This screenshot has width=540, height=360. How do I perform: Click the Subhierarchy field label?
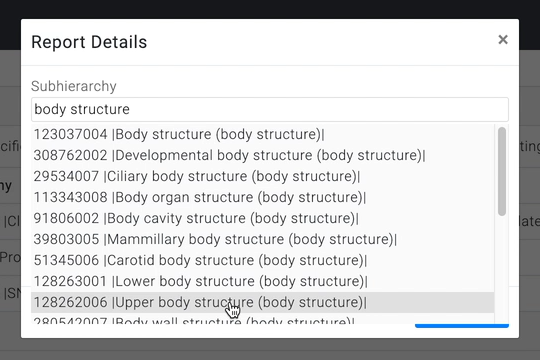74,86
